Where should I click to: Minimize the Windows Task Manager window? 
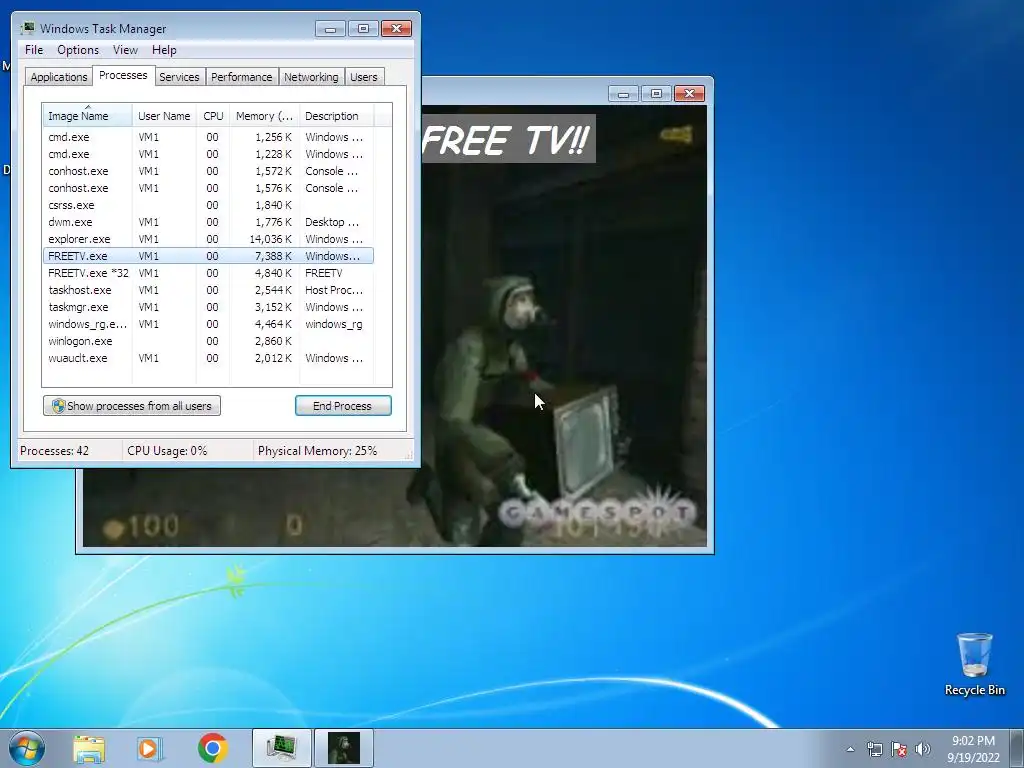(x=330, y=29)
